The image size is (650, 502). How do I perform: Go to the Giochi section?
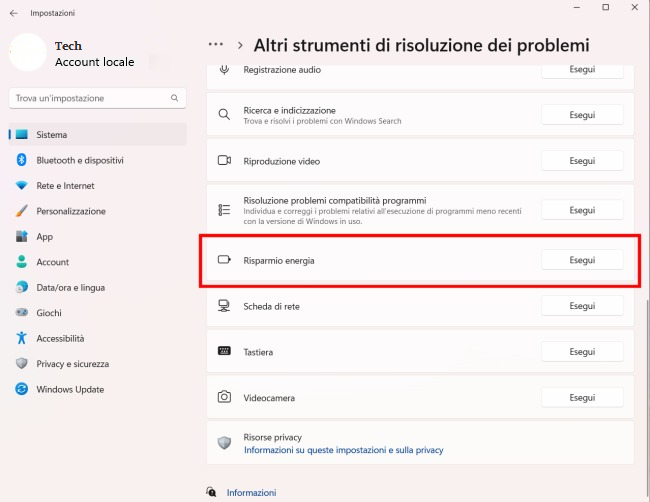[49, 313]
